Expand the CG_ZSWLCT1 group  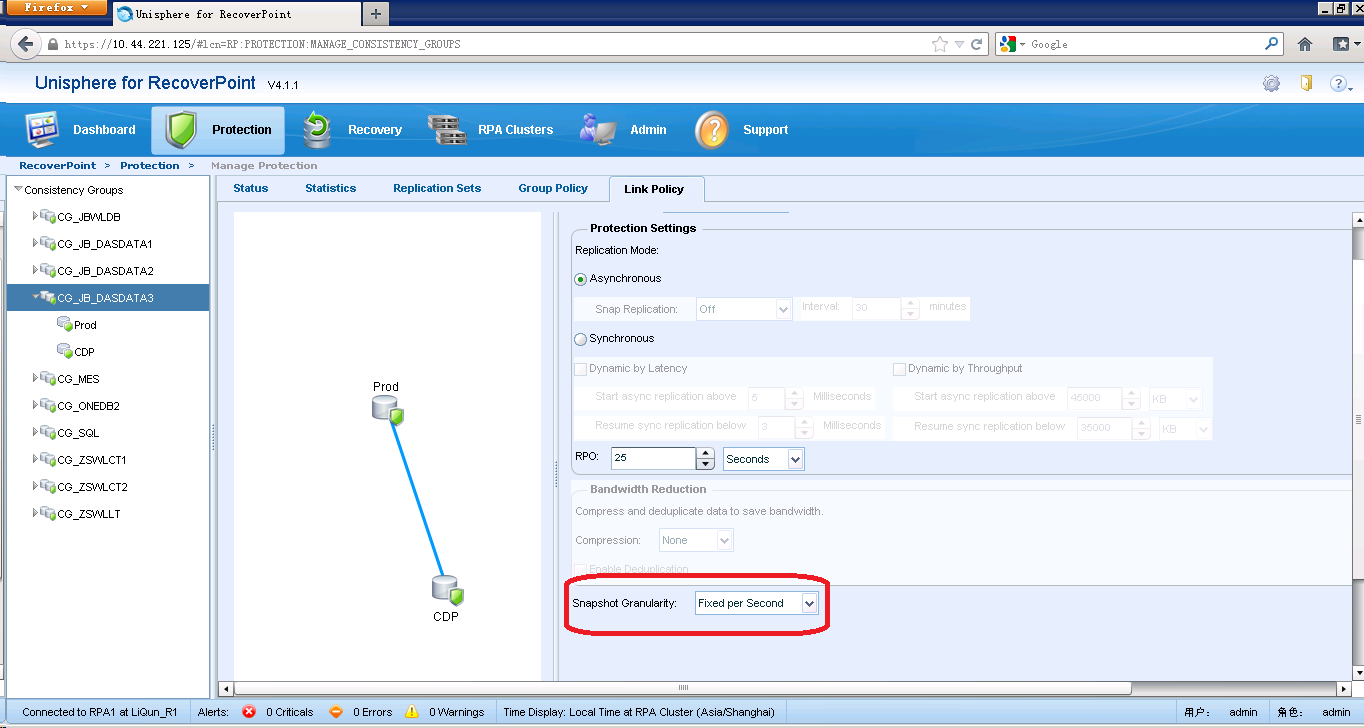coord(36,459)
